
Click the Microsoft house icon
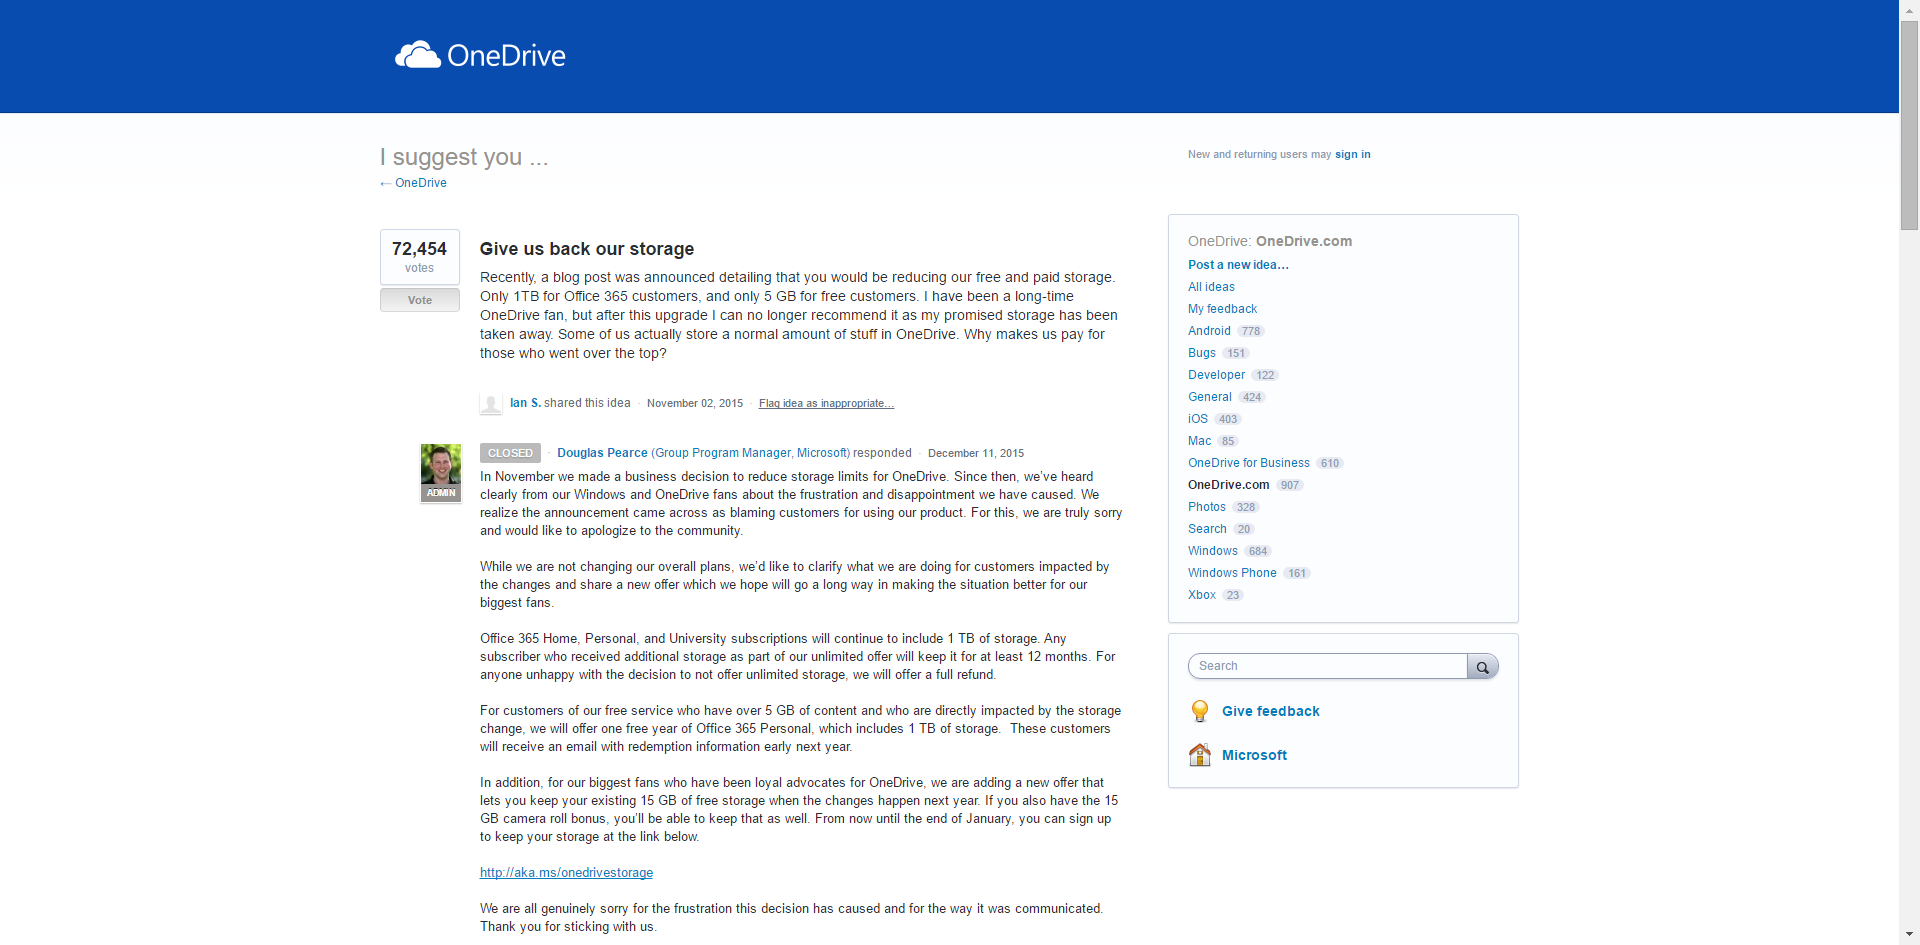click(x=1200, y=755)
